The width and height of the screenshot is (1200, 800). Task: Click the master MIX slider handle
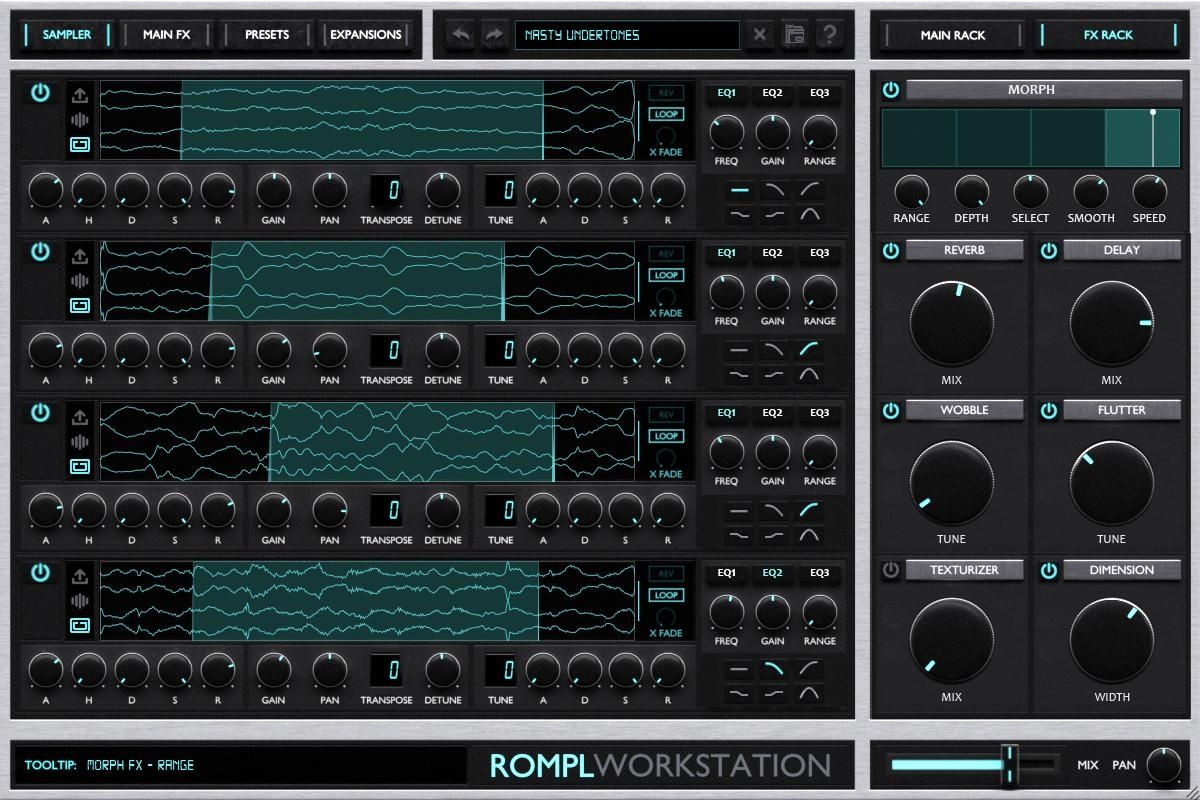click(1010, 765)
